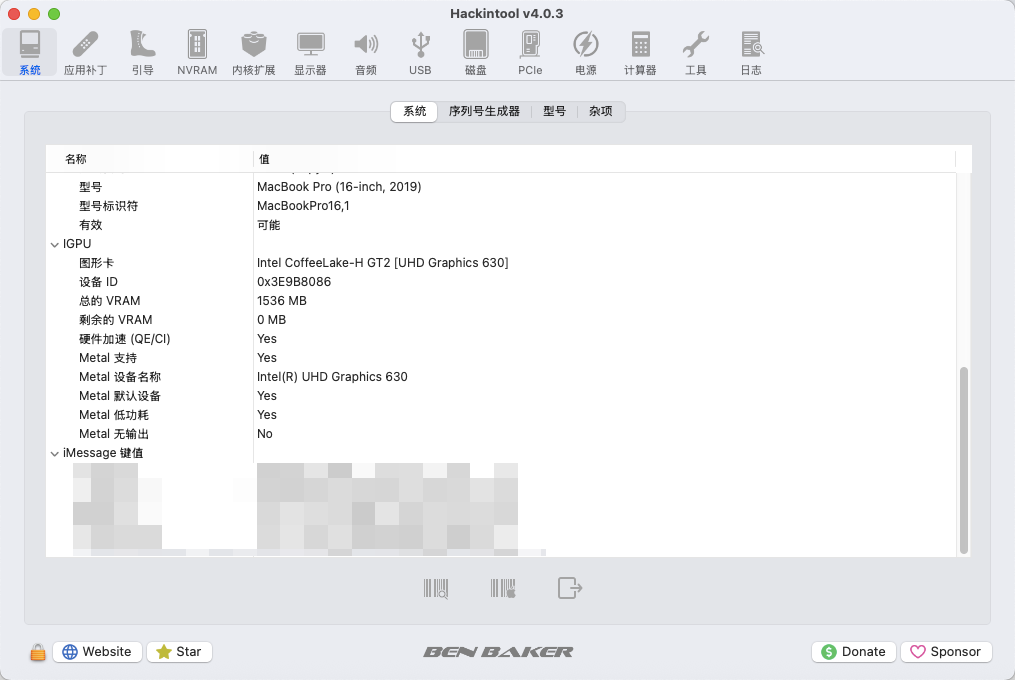
Task: Select the 0x3E9B8086 value
Action: 294,282
